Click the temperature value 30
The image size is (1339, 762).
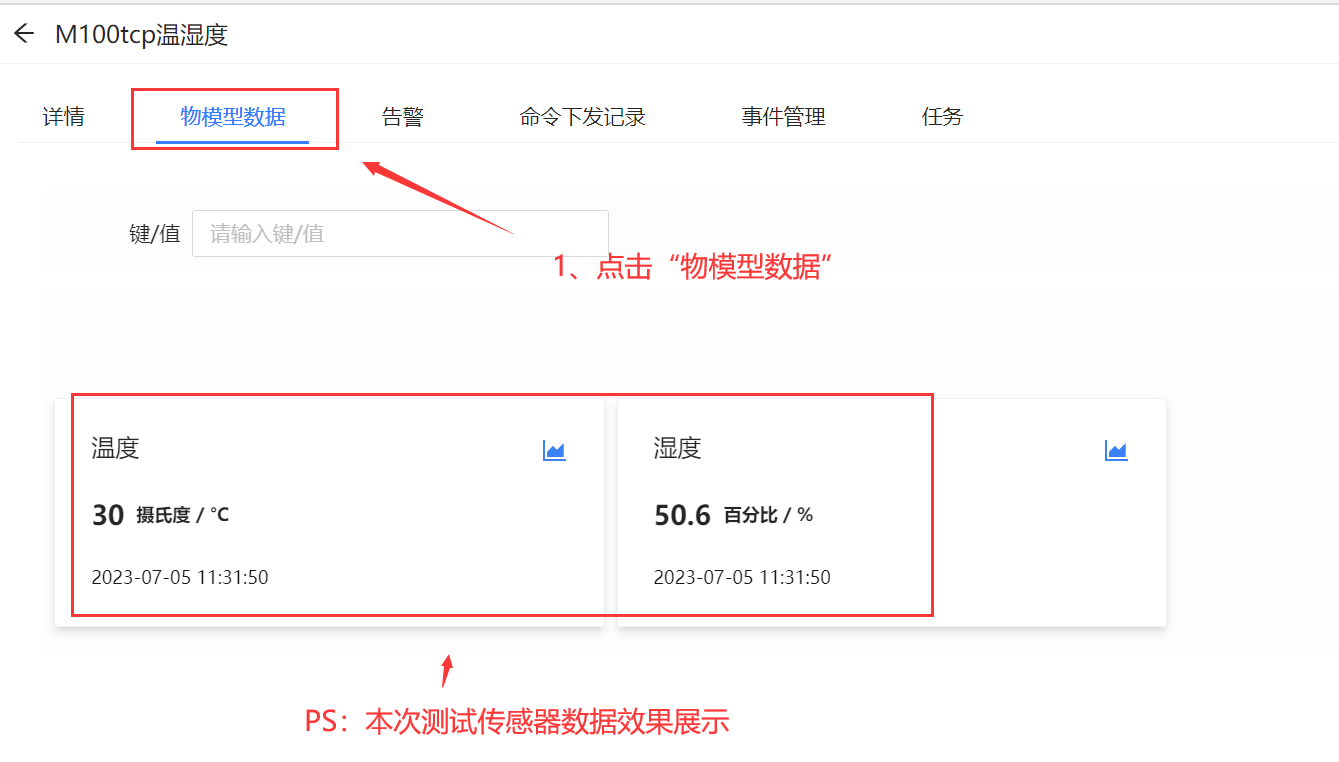(108, 515)
